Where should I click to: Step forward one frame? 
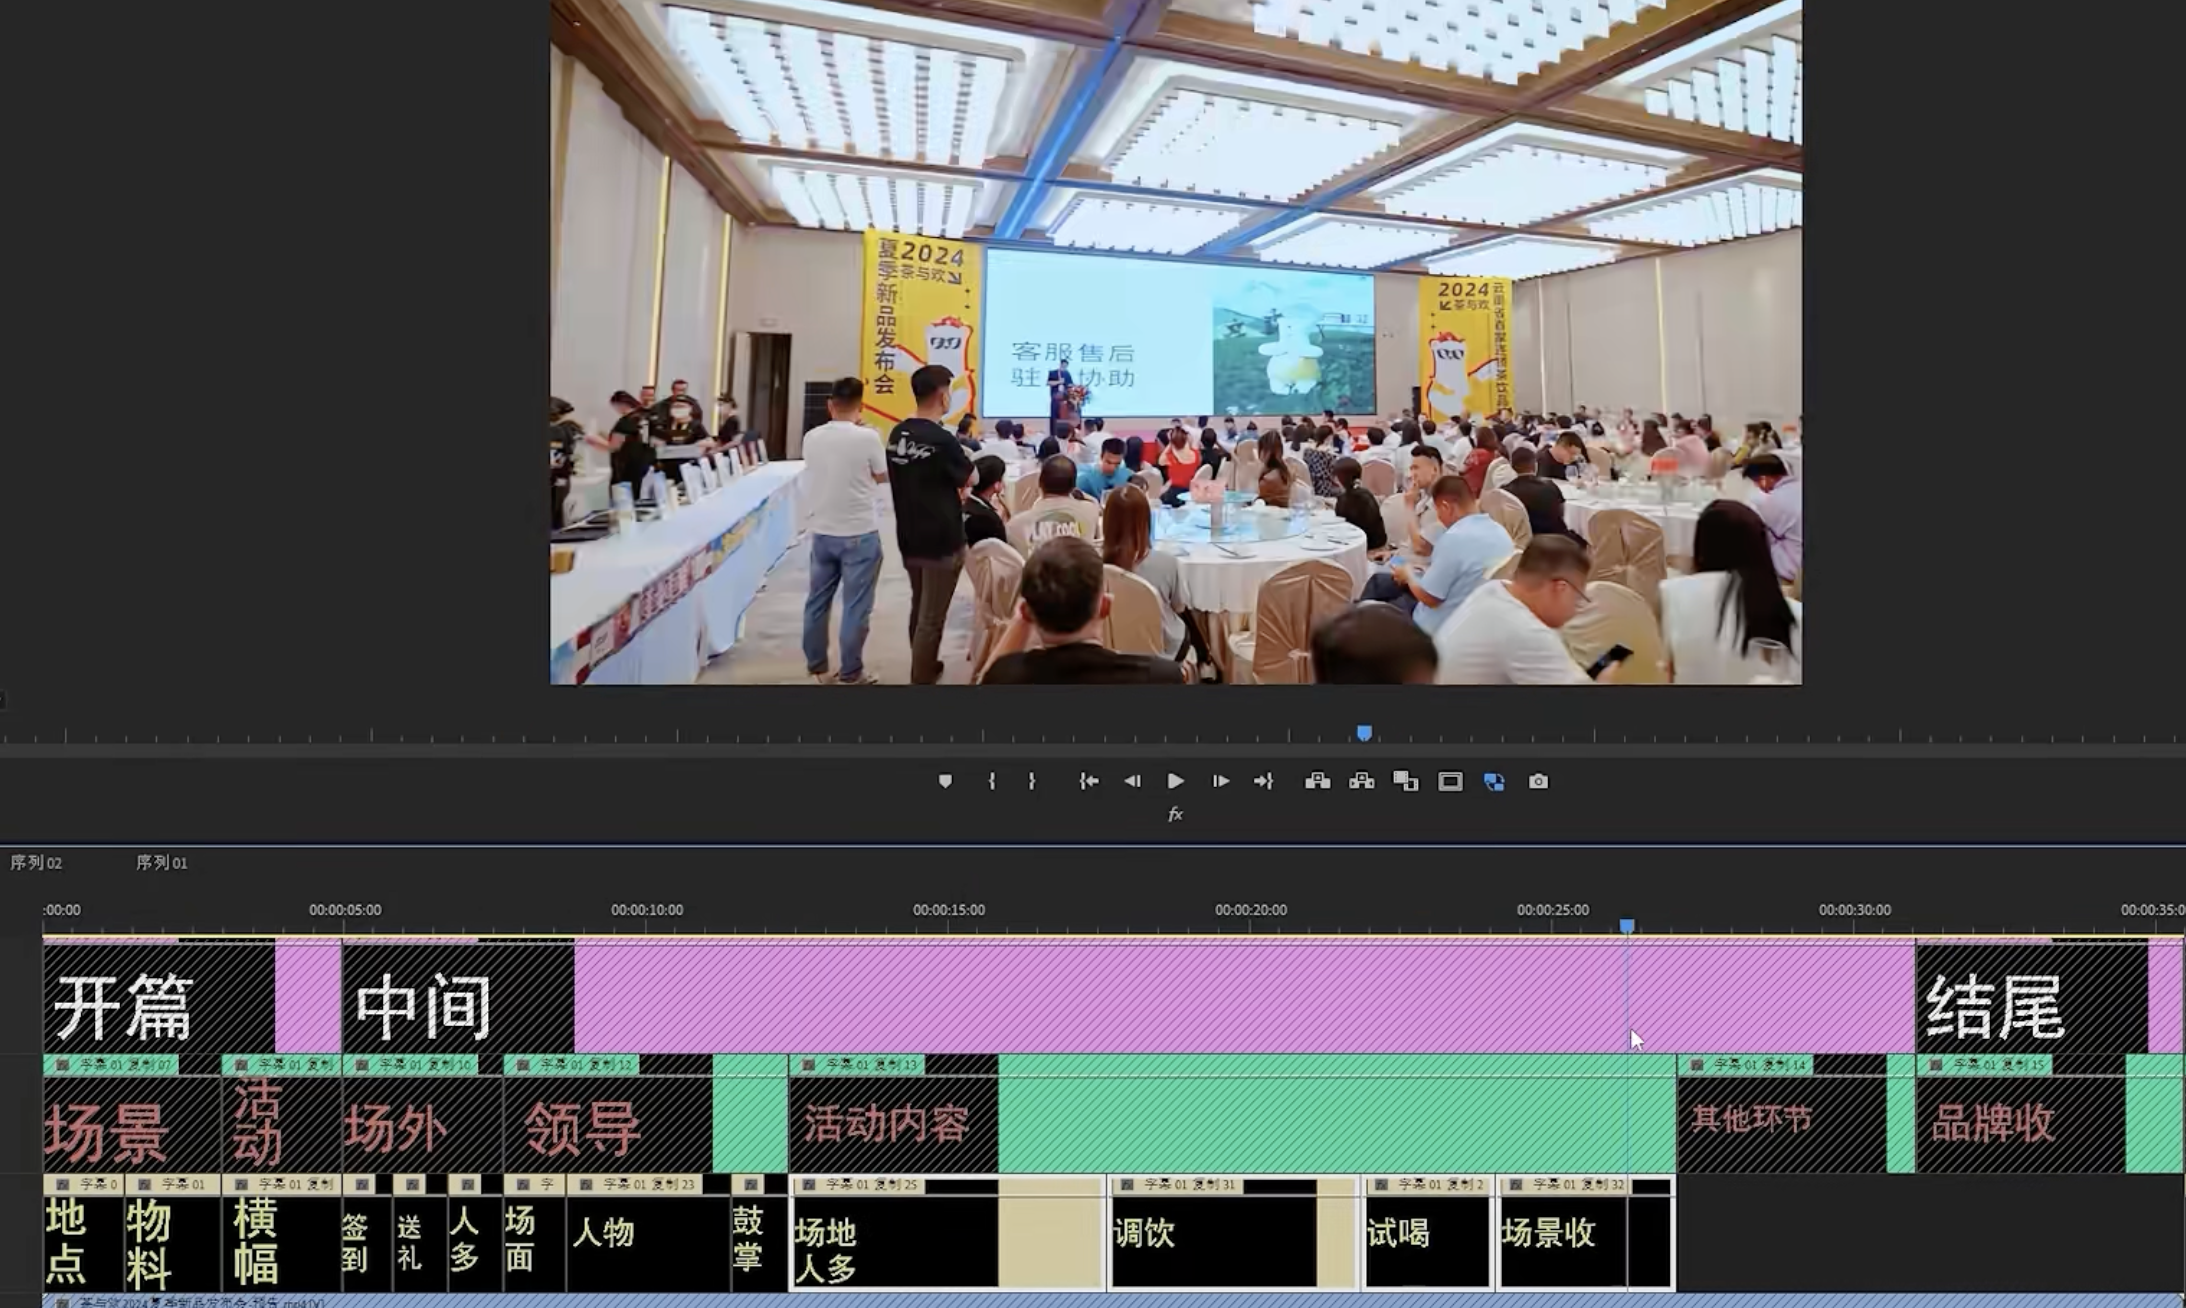pyautogui.click(x=1220, y=781)
